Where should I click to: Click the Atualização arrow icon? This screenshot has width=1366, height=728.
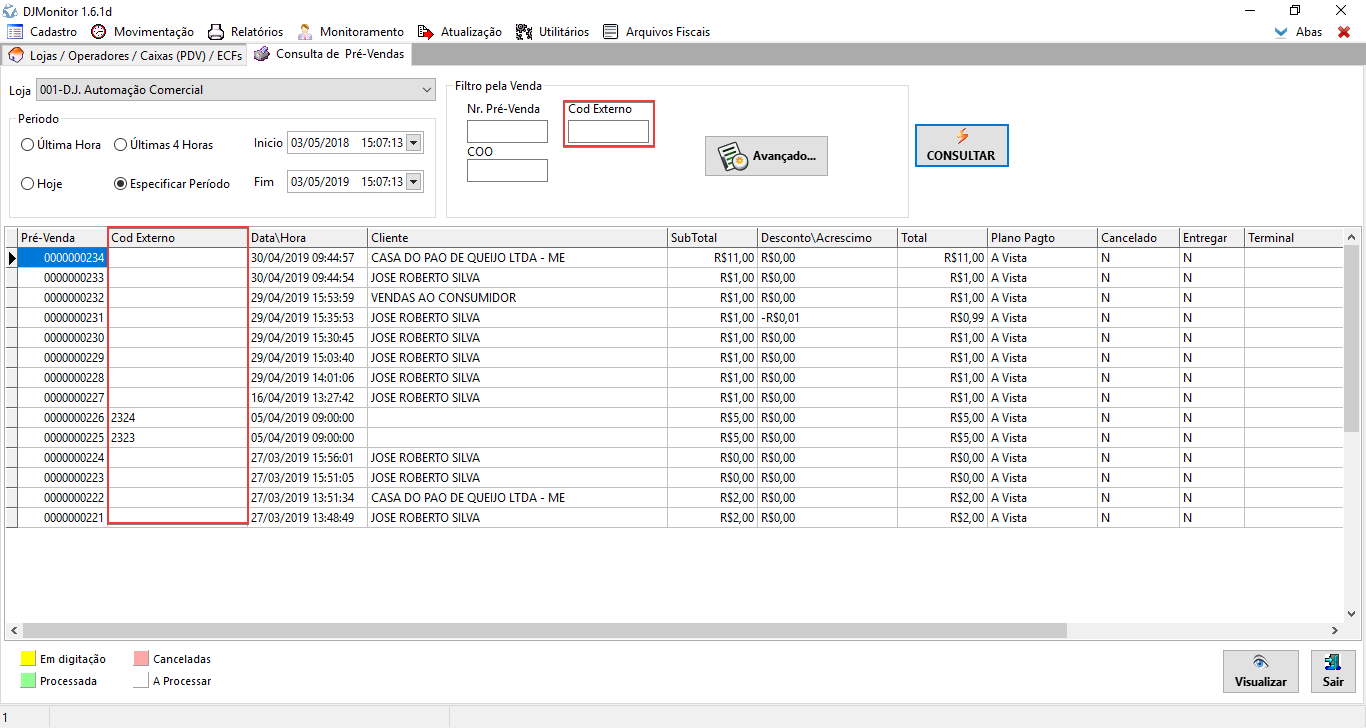426,32
